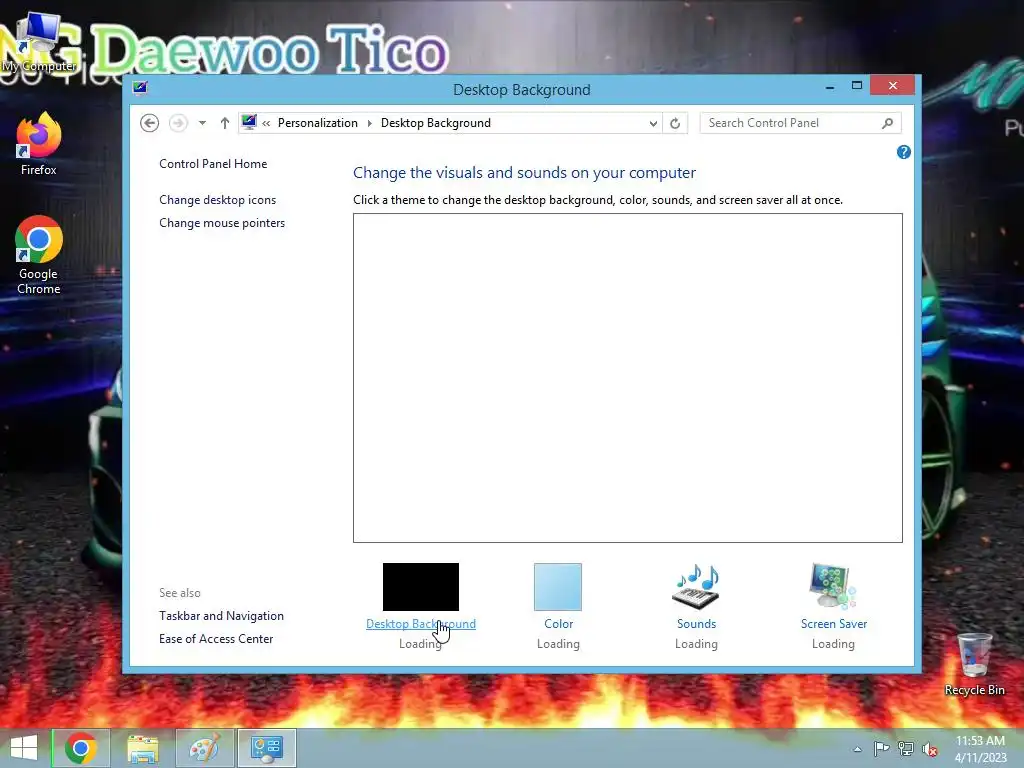1024x768 pixels.
Task: Click Desktop Background breadcrumb segment
Action: click(436, 123)
